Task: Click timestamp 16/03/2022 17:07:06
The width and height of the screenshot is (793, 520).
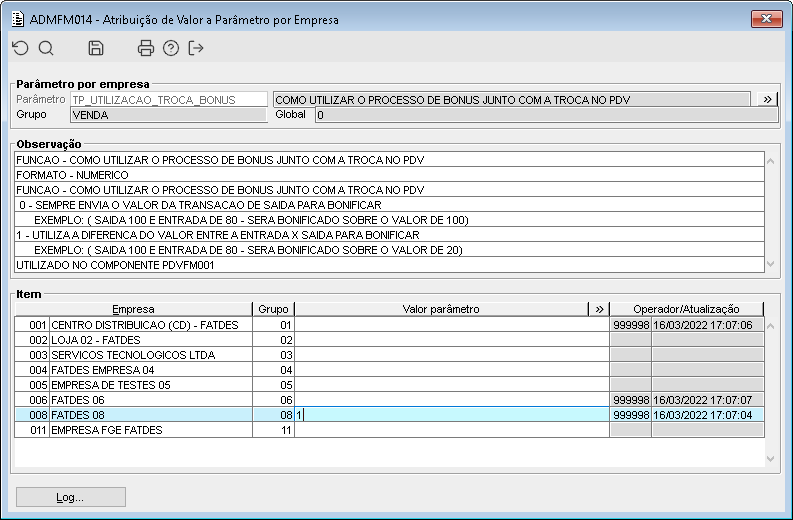Action: pyautogui.click(x=708, y=325)
